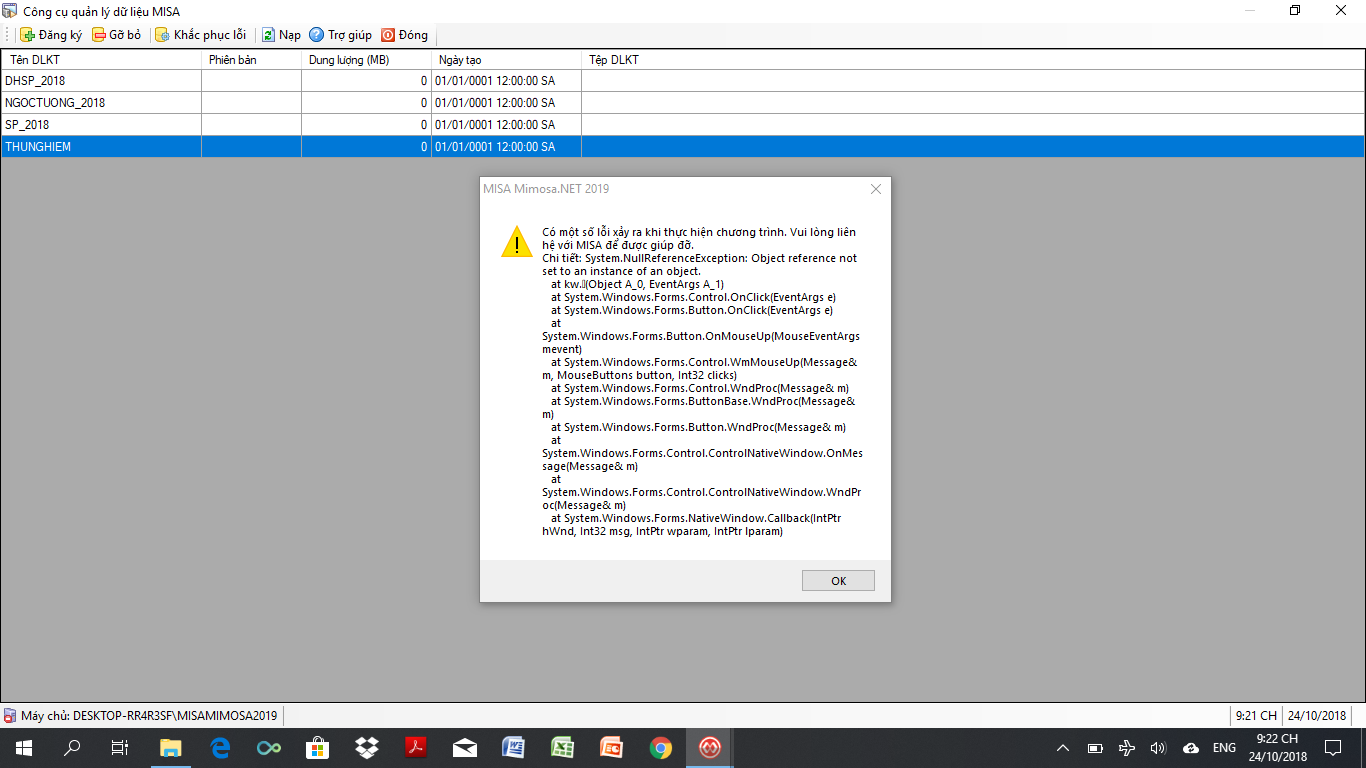Sort by Tên DLKT column header
This screenshot has width=1366, height=768.
pos(101,60)
